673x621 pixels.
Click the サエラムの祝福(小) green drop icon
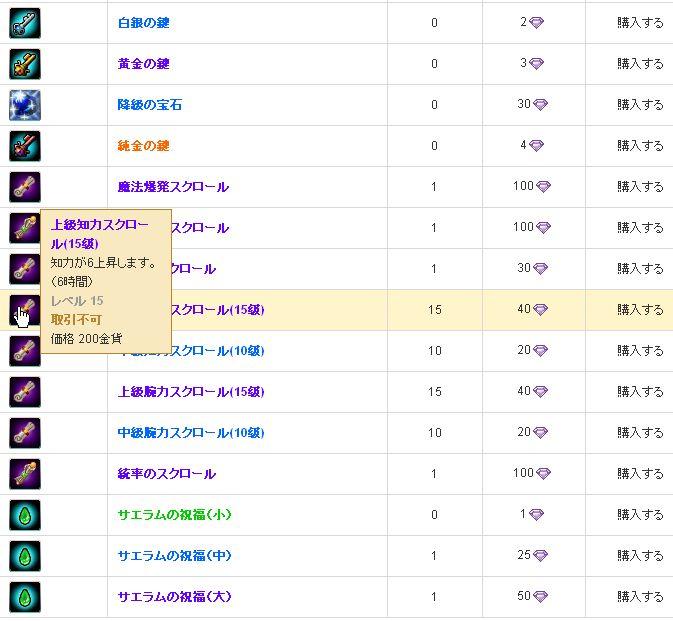click(x=25, y=515)
